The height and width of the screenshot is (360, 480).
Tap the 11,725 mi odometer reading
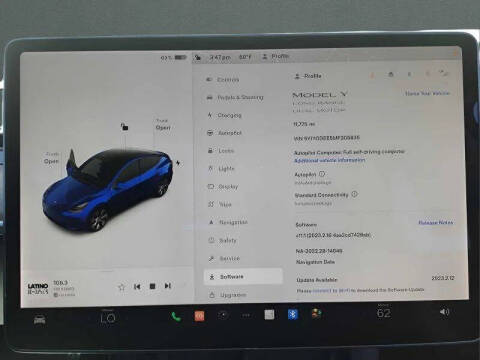tap(304, 124)
